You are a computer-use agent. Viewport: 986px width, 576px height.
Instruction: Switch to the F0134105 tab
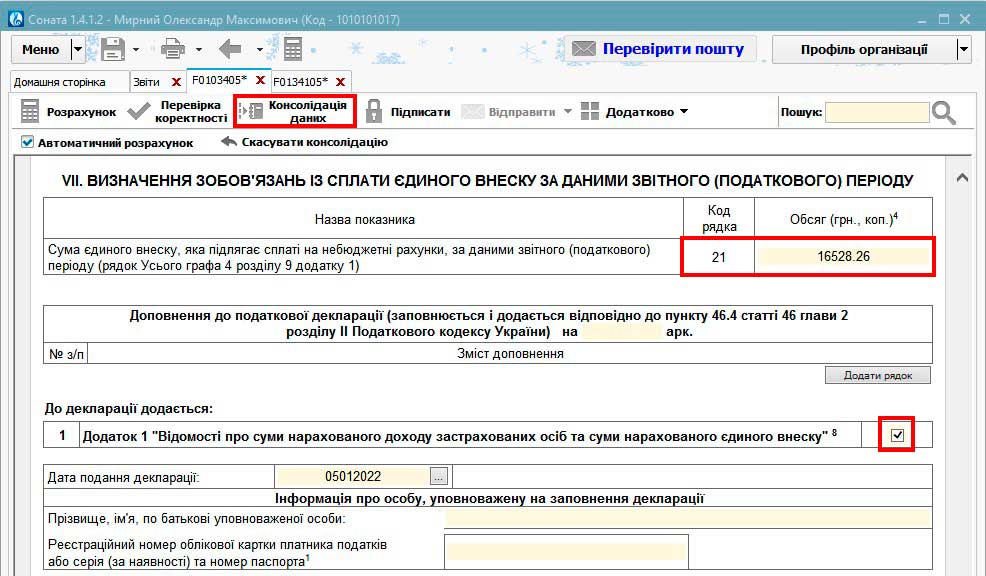pos(300,81)
